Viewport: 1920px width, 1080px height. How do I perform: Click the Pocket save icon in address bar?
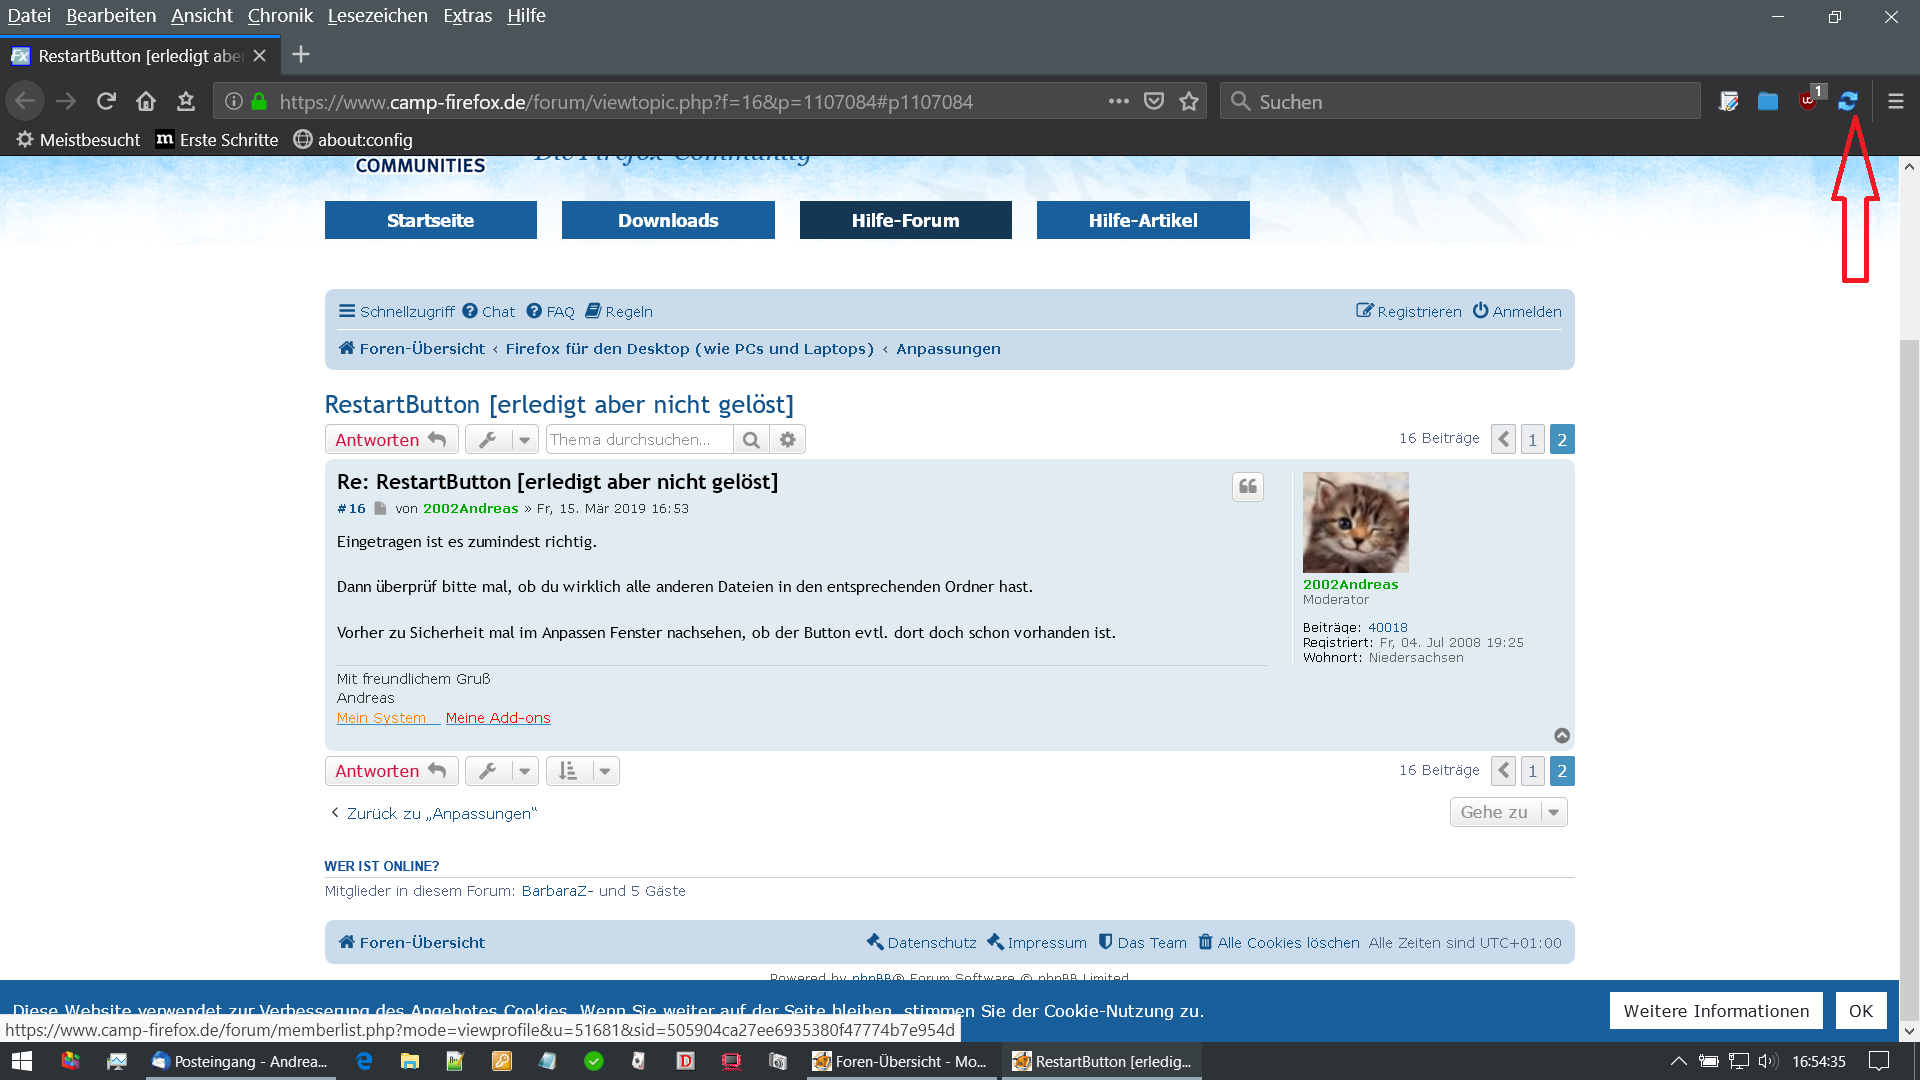pos(1154,101)
